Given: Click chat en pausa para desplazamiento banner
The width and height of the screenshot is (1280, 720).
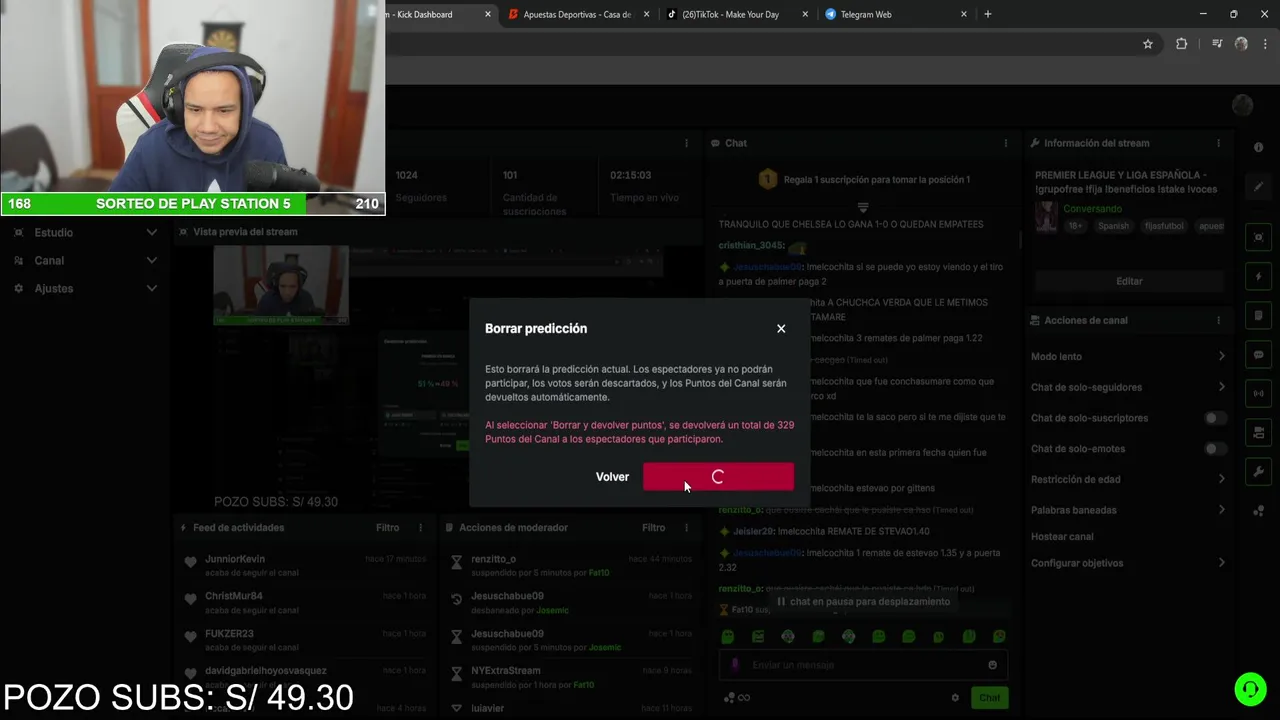Looking at the screenshot, I should click(864, 602).
